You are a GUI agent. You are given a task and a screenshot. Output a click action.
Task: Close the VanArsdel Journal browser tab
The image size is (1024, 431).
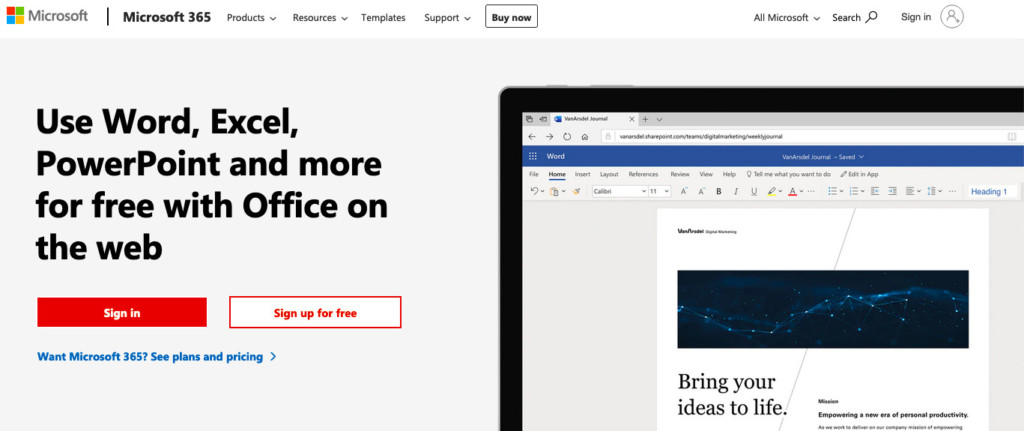click(x=632, y=119)
